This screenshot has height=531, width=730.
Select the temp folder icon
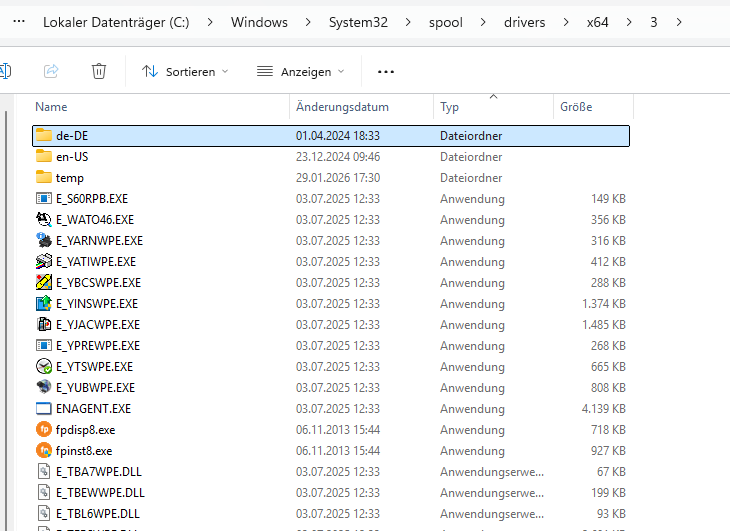point(44,177)
